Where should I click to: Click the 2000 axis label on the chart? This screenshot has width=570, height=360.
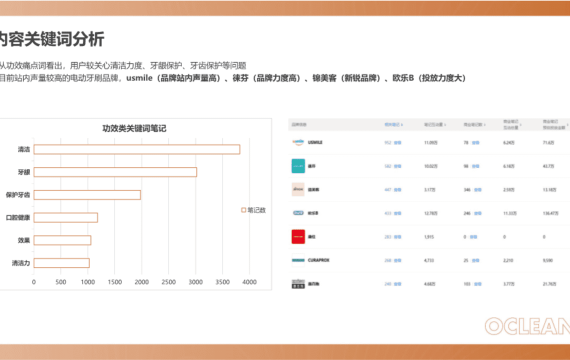tap(142, 282)
